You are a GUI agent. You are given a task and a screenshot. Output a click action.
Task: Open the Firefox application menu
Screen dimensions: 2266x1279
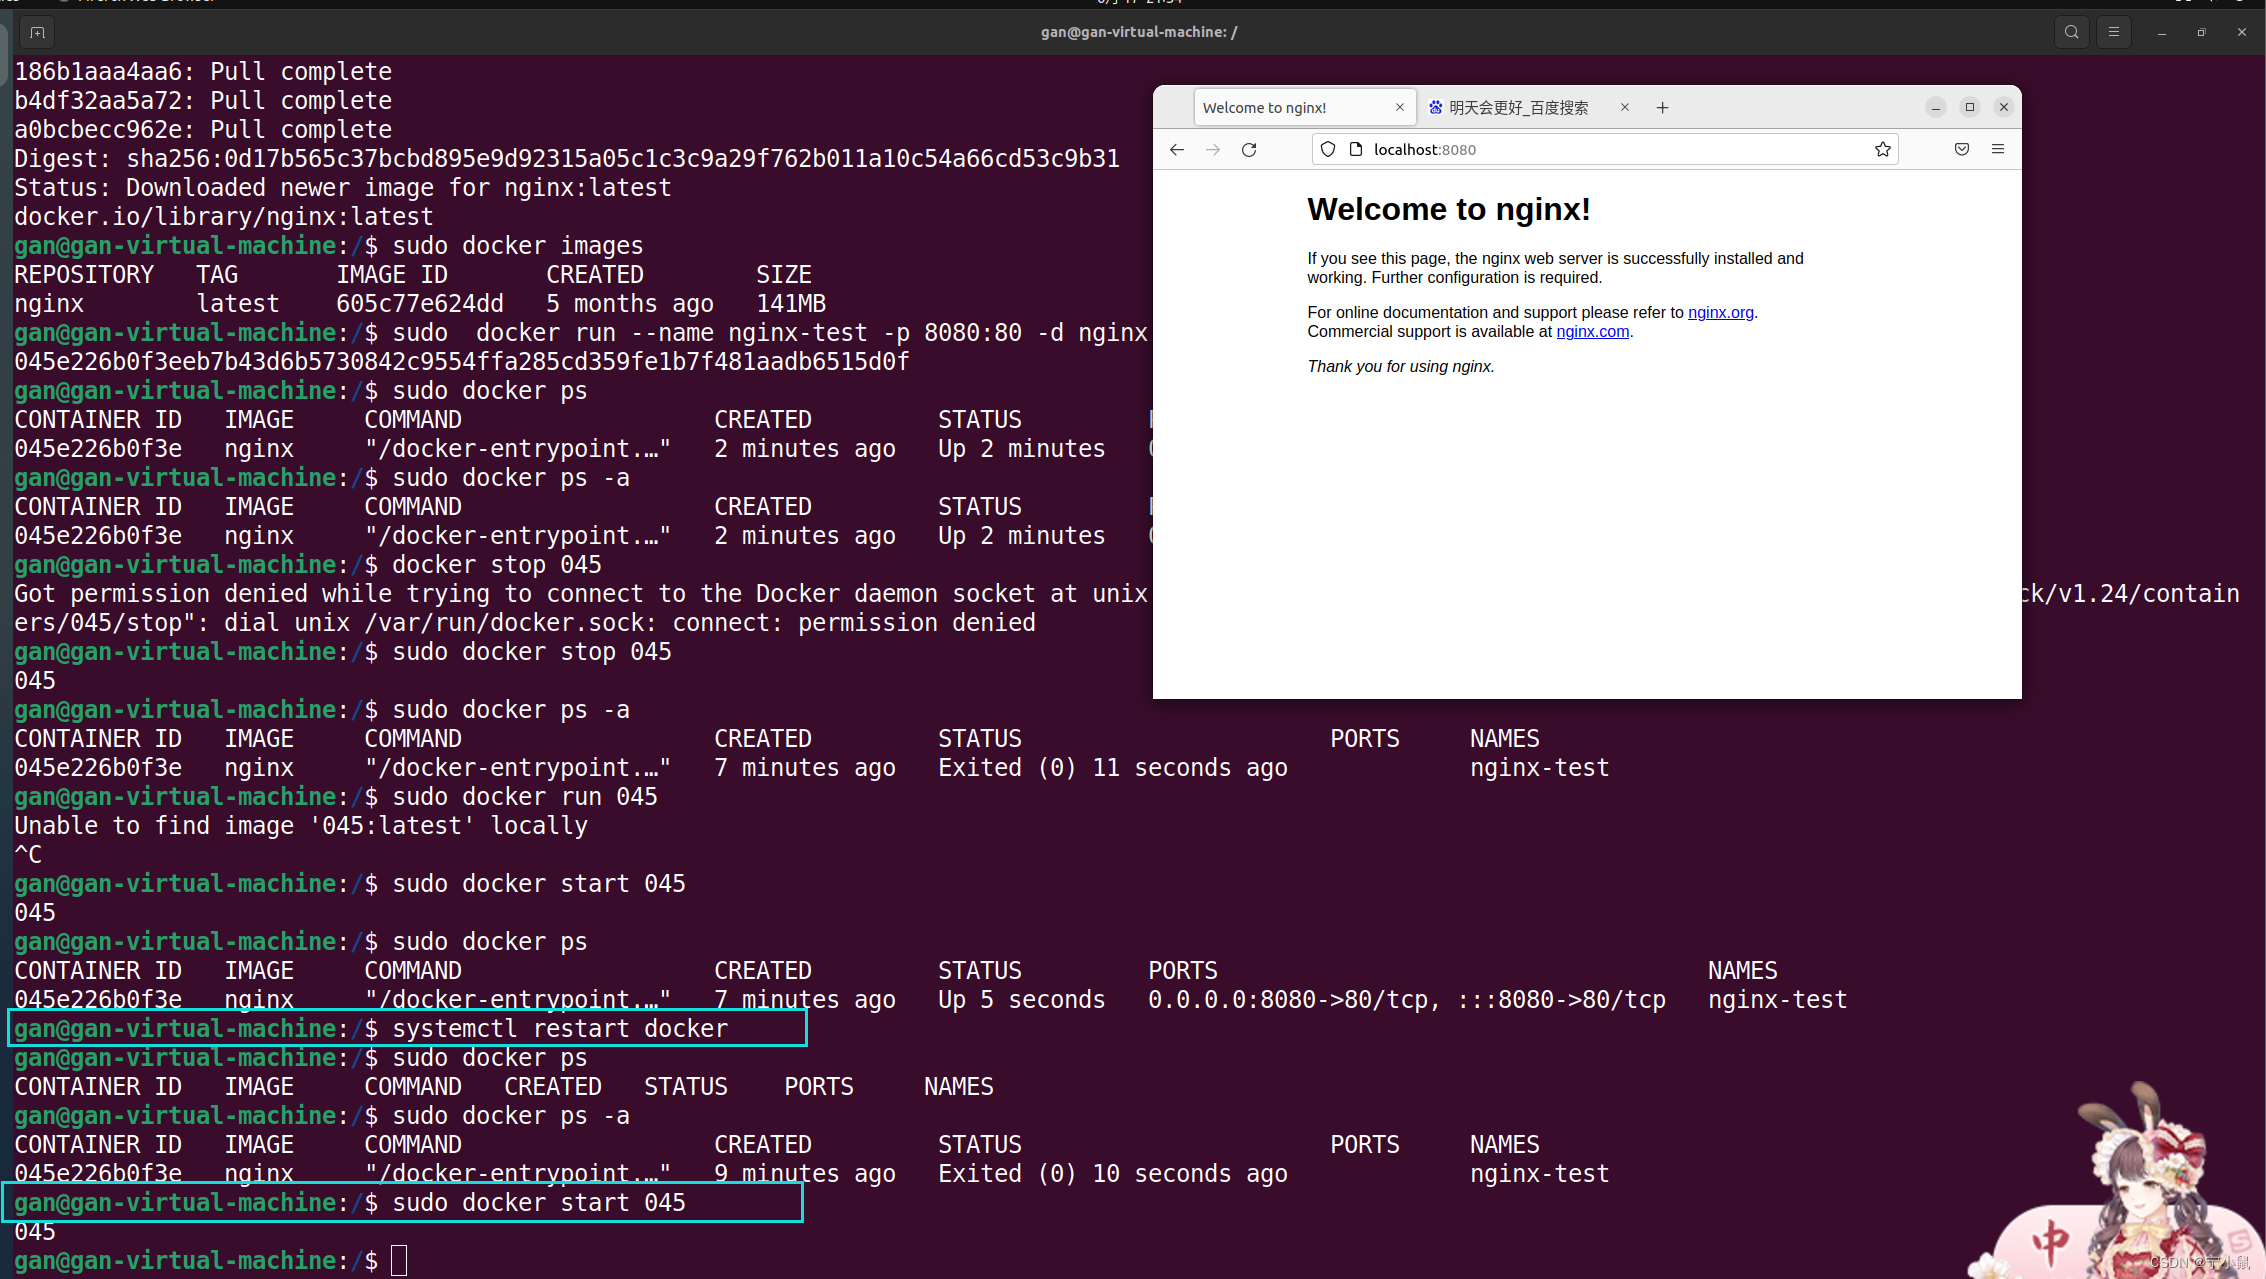pos(1998,149)
